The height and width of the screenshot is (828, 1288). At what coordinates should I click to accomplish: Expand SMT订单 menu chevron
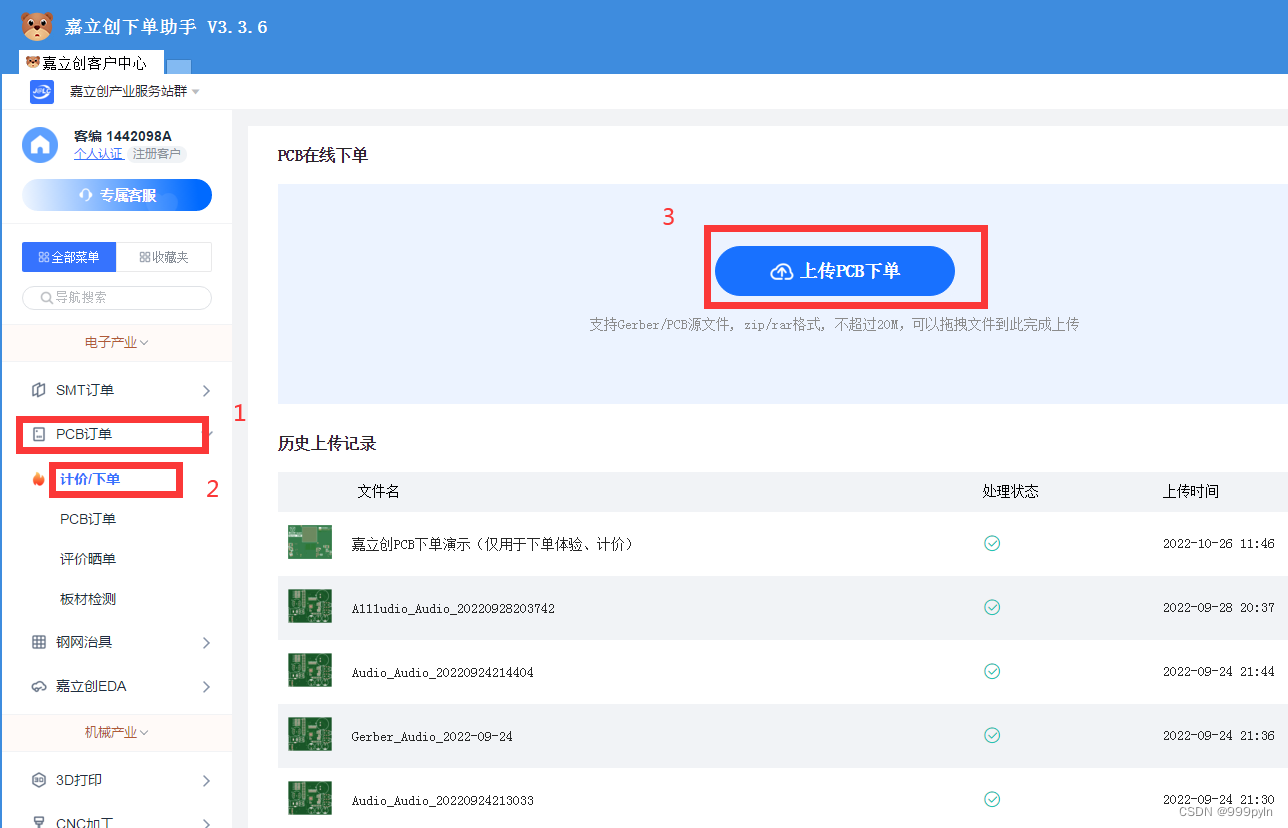[x=206, y=390]
